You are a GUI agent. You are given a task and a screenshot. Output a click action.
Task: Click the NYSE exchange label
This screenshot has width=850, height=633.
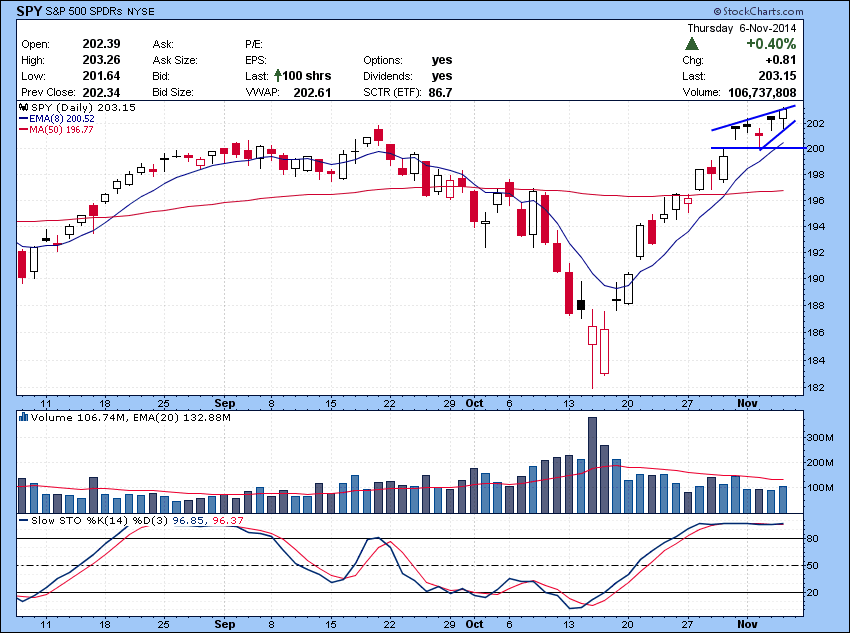pos(140,11)
